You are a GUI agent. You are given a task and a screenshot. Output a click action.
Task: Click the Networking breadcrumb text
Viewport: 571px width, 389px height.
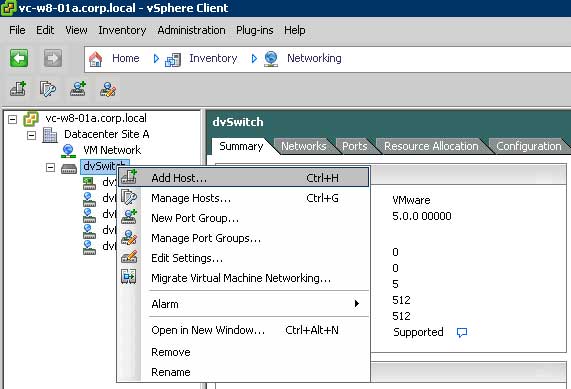coord(314,58)
